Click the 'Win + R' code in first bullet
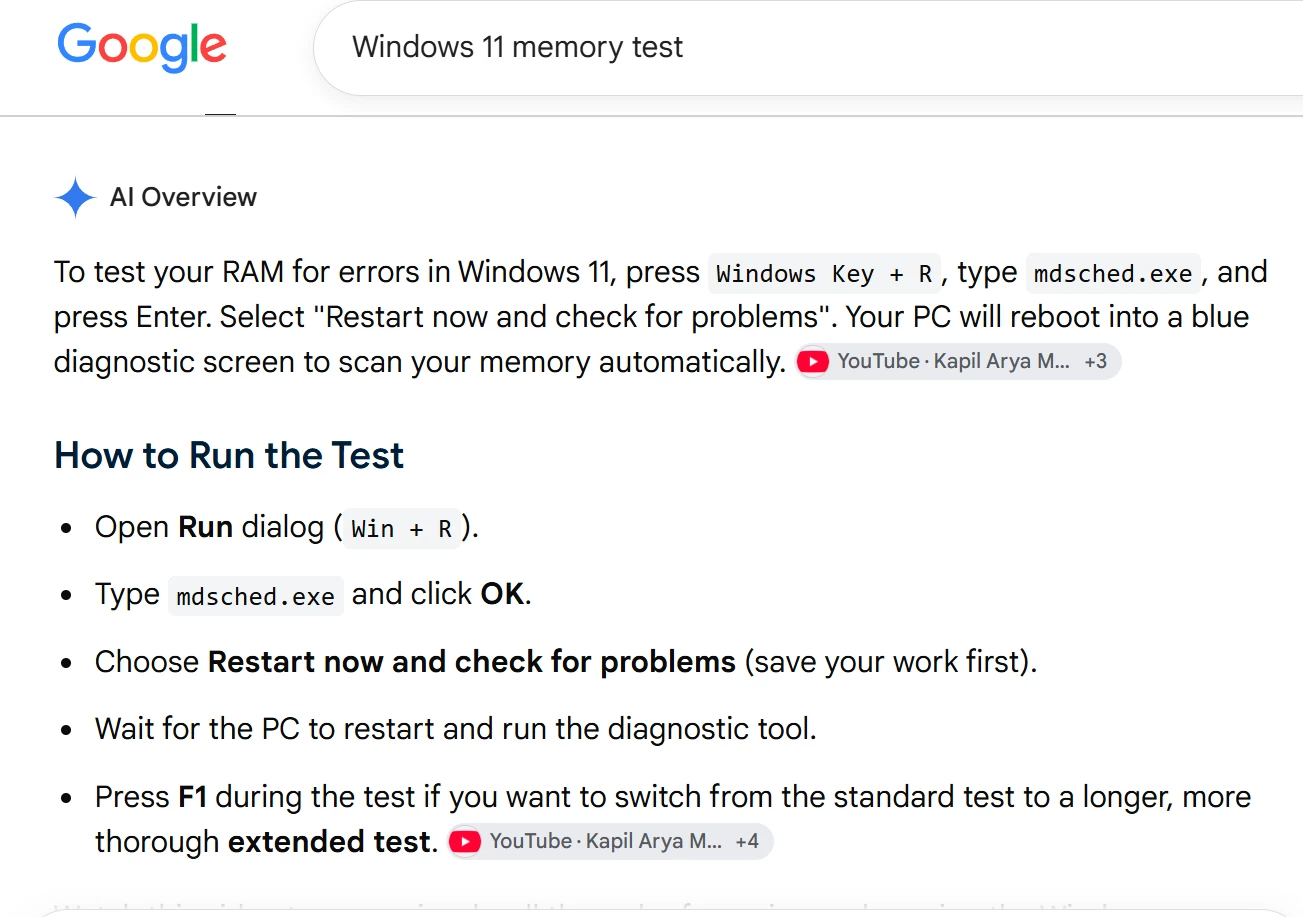Image resolution: width=1303 pixels, height=917 pixels. tap(402, 529)
